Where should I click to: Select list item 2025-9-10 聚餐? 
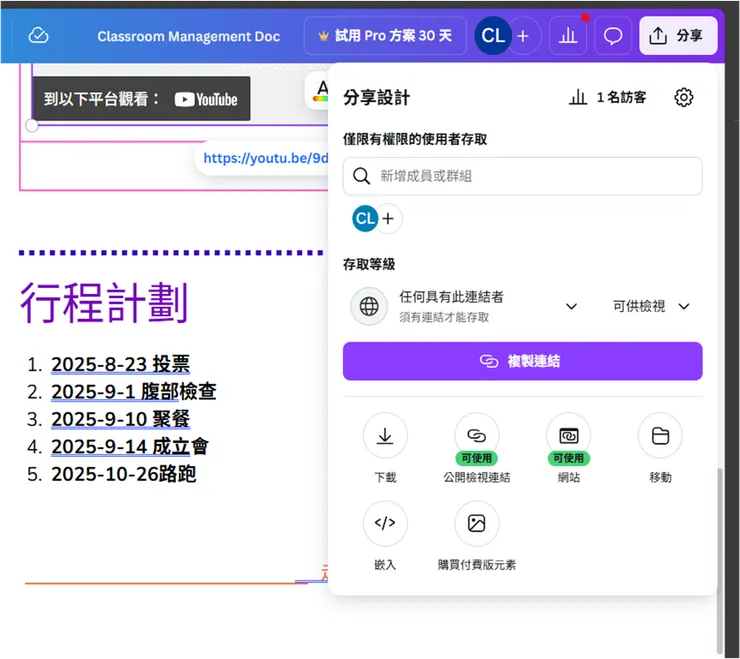pos(120,419)
